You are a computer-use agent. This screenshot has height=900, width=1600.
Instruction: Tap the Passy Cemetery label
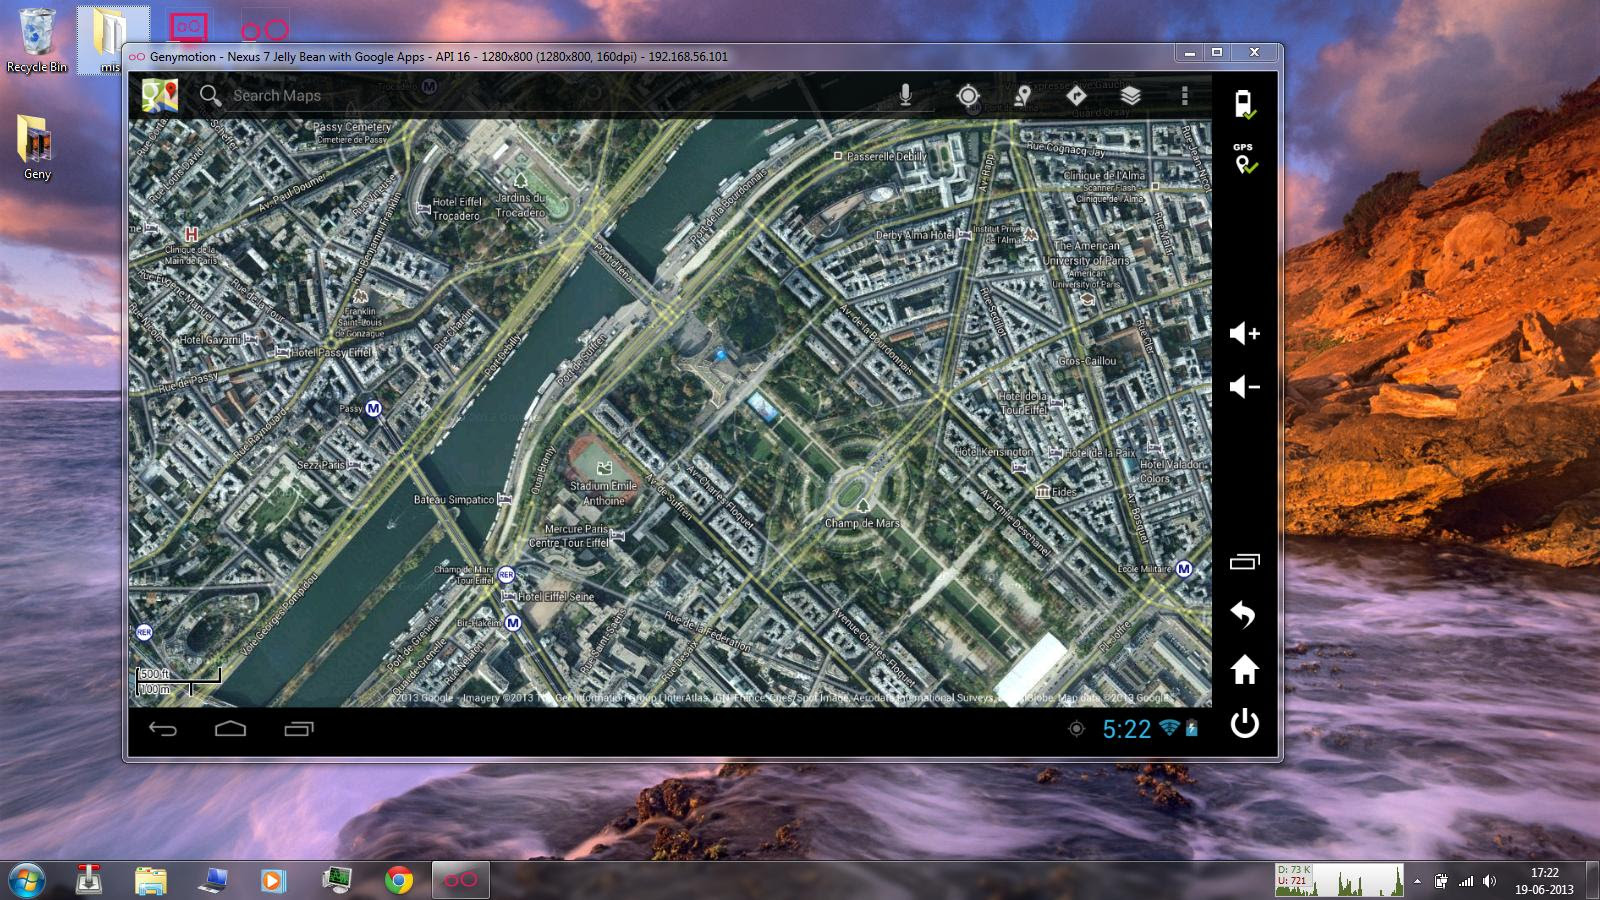(352, 127)
